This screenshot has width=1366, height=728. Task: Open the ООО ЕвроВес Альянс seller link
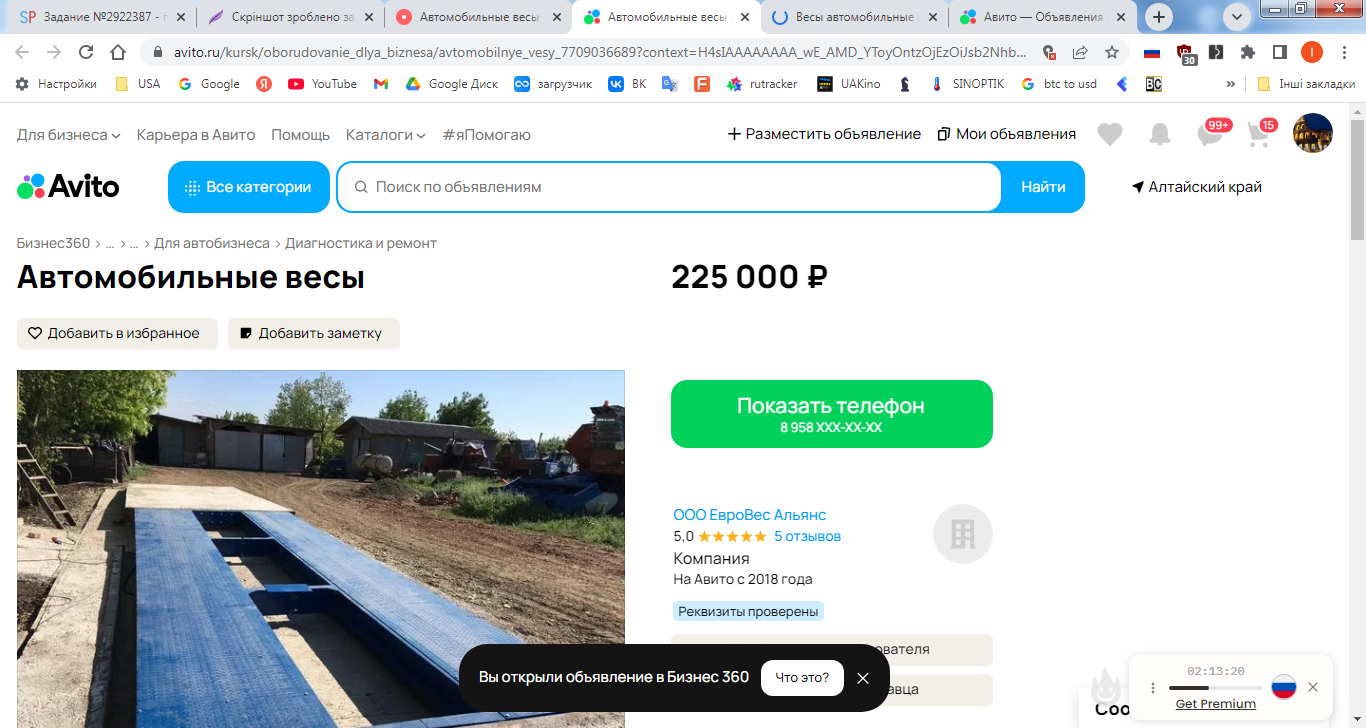click(x=749, y=515)
